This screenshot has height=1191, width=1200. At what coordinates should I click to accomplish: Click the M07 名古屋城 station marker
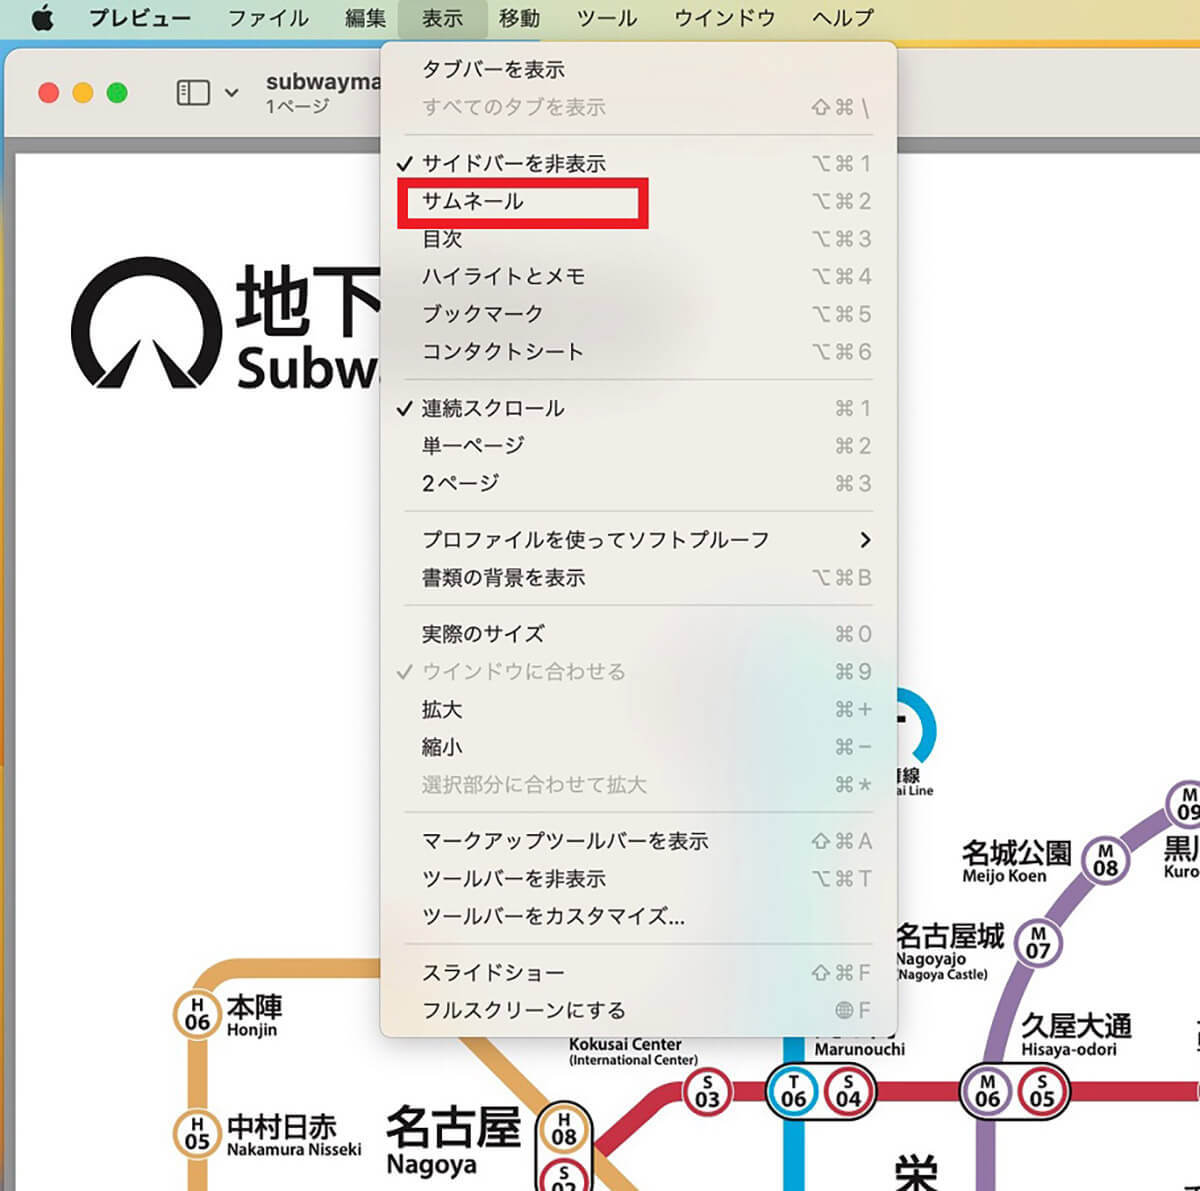pyautogui.click(x=1038, y=942)
